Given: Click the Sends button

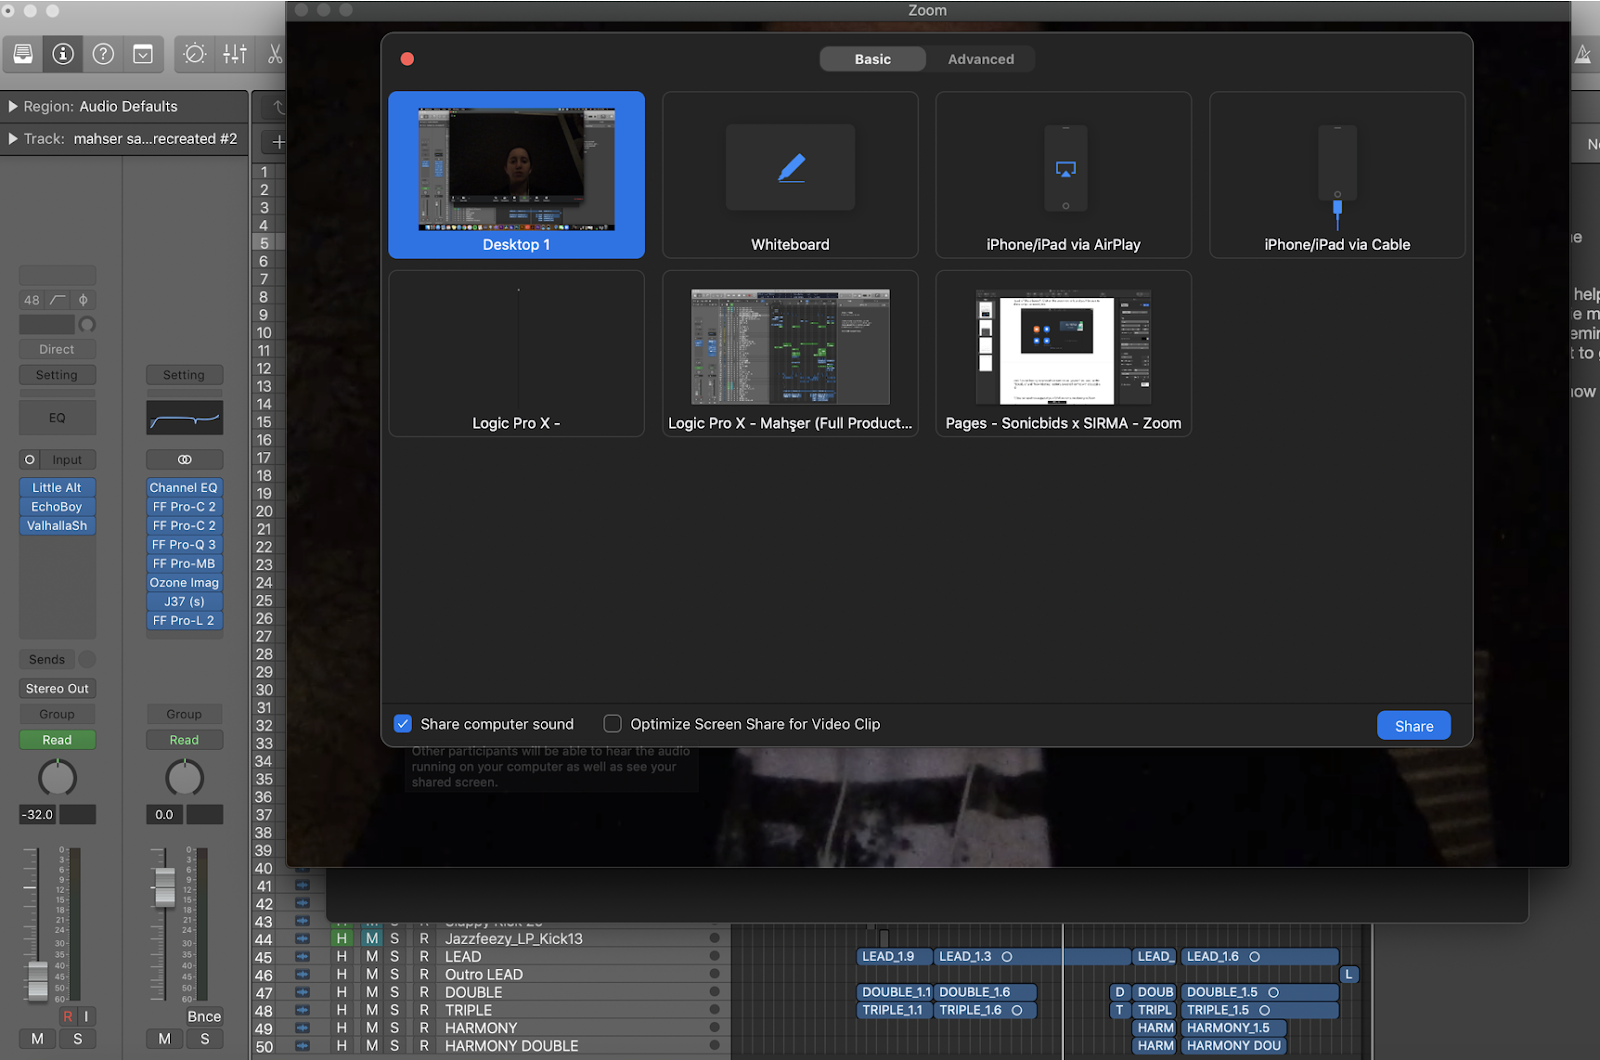Looking at the screenshot, I should (x=47, y=660).
